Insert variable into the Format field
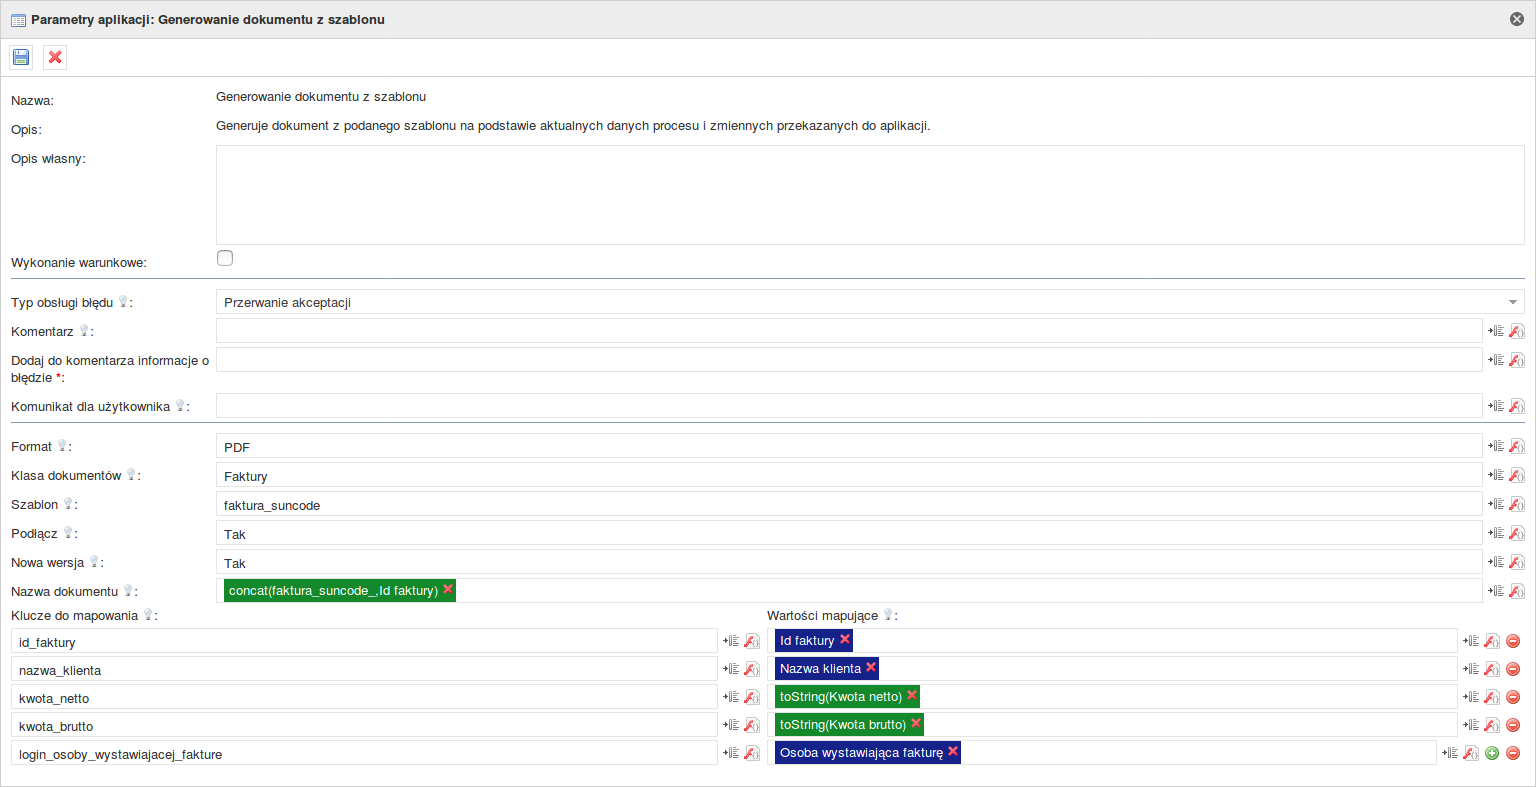Screen dimensions: 1536x787 coord(1496,446)
